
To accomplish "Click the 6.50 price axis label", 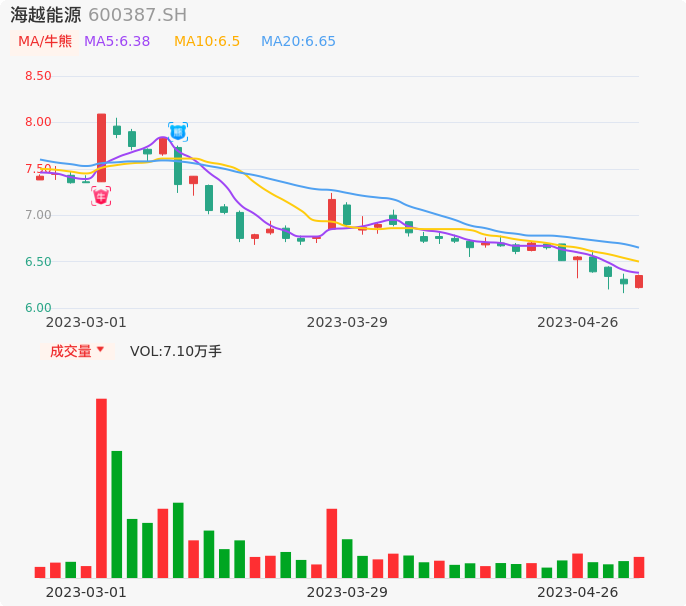I will click(x=38, y=262).
